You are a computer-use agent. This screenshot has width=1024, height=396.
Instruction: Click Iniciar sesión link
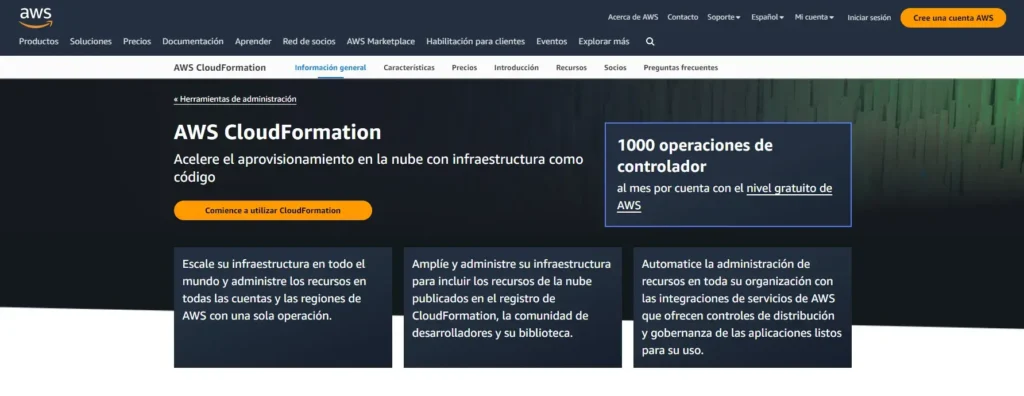869,18
